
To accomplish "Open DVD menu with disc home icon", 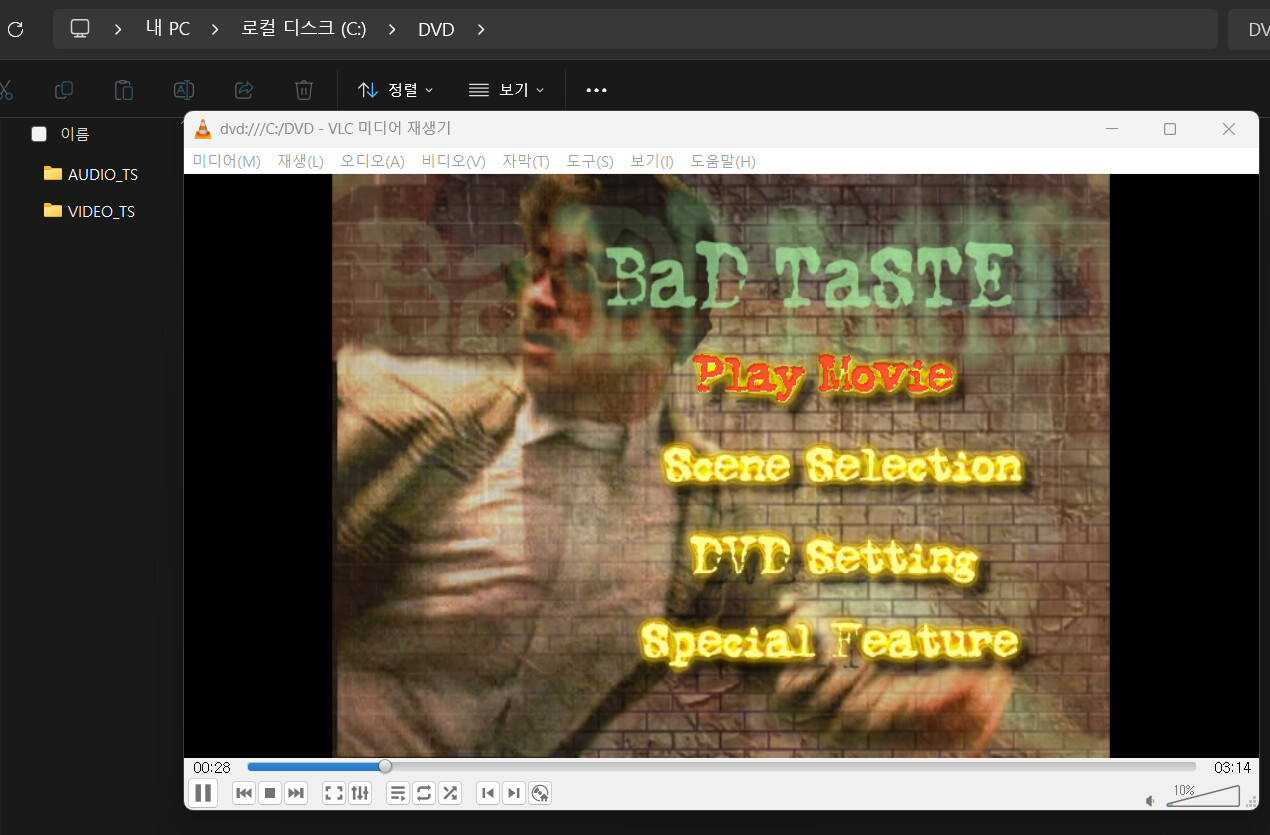I will click(540, 793).
